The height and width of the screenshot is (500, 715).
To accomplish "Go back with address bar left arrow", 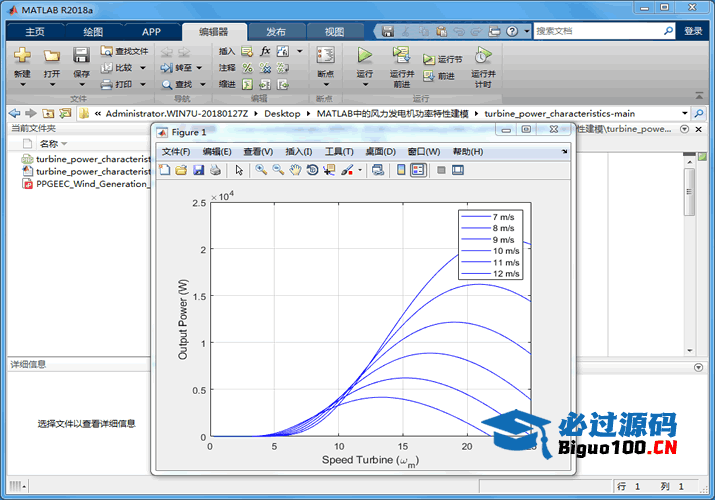I will click(x=15, y=113).
